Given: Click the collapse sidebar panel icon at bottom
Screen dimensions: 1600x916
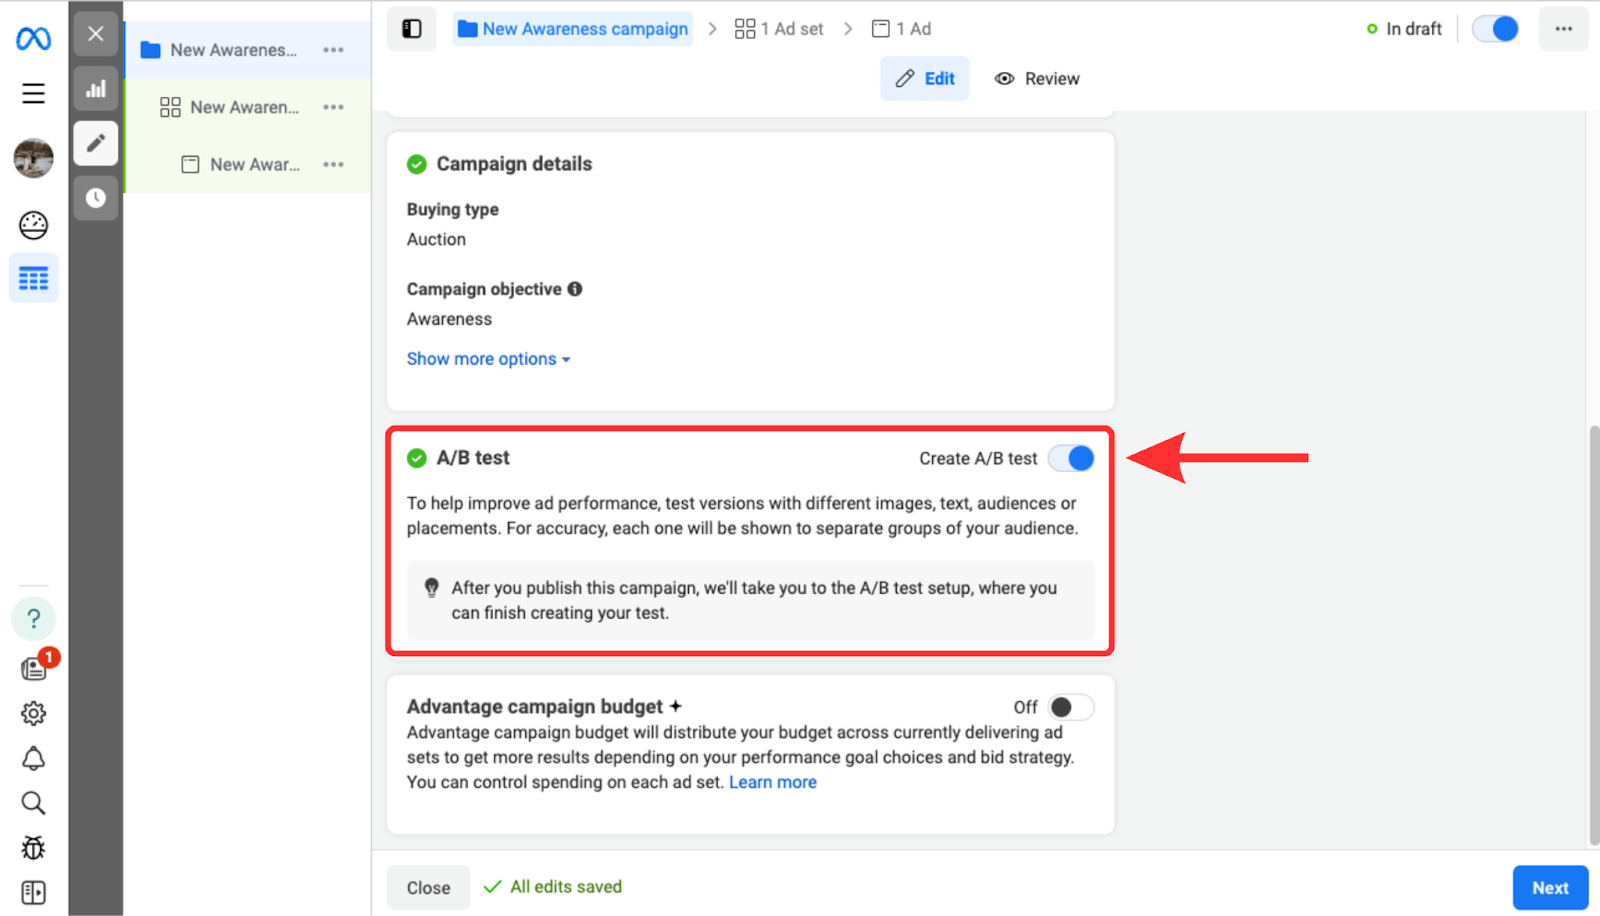Looking at the screenshot, I should [33, 892].
